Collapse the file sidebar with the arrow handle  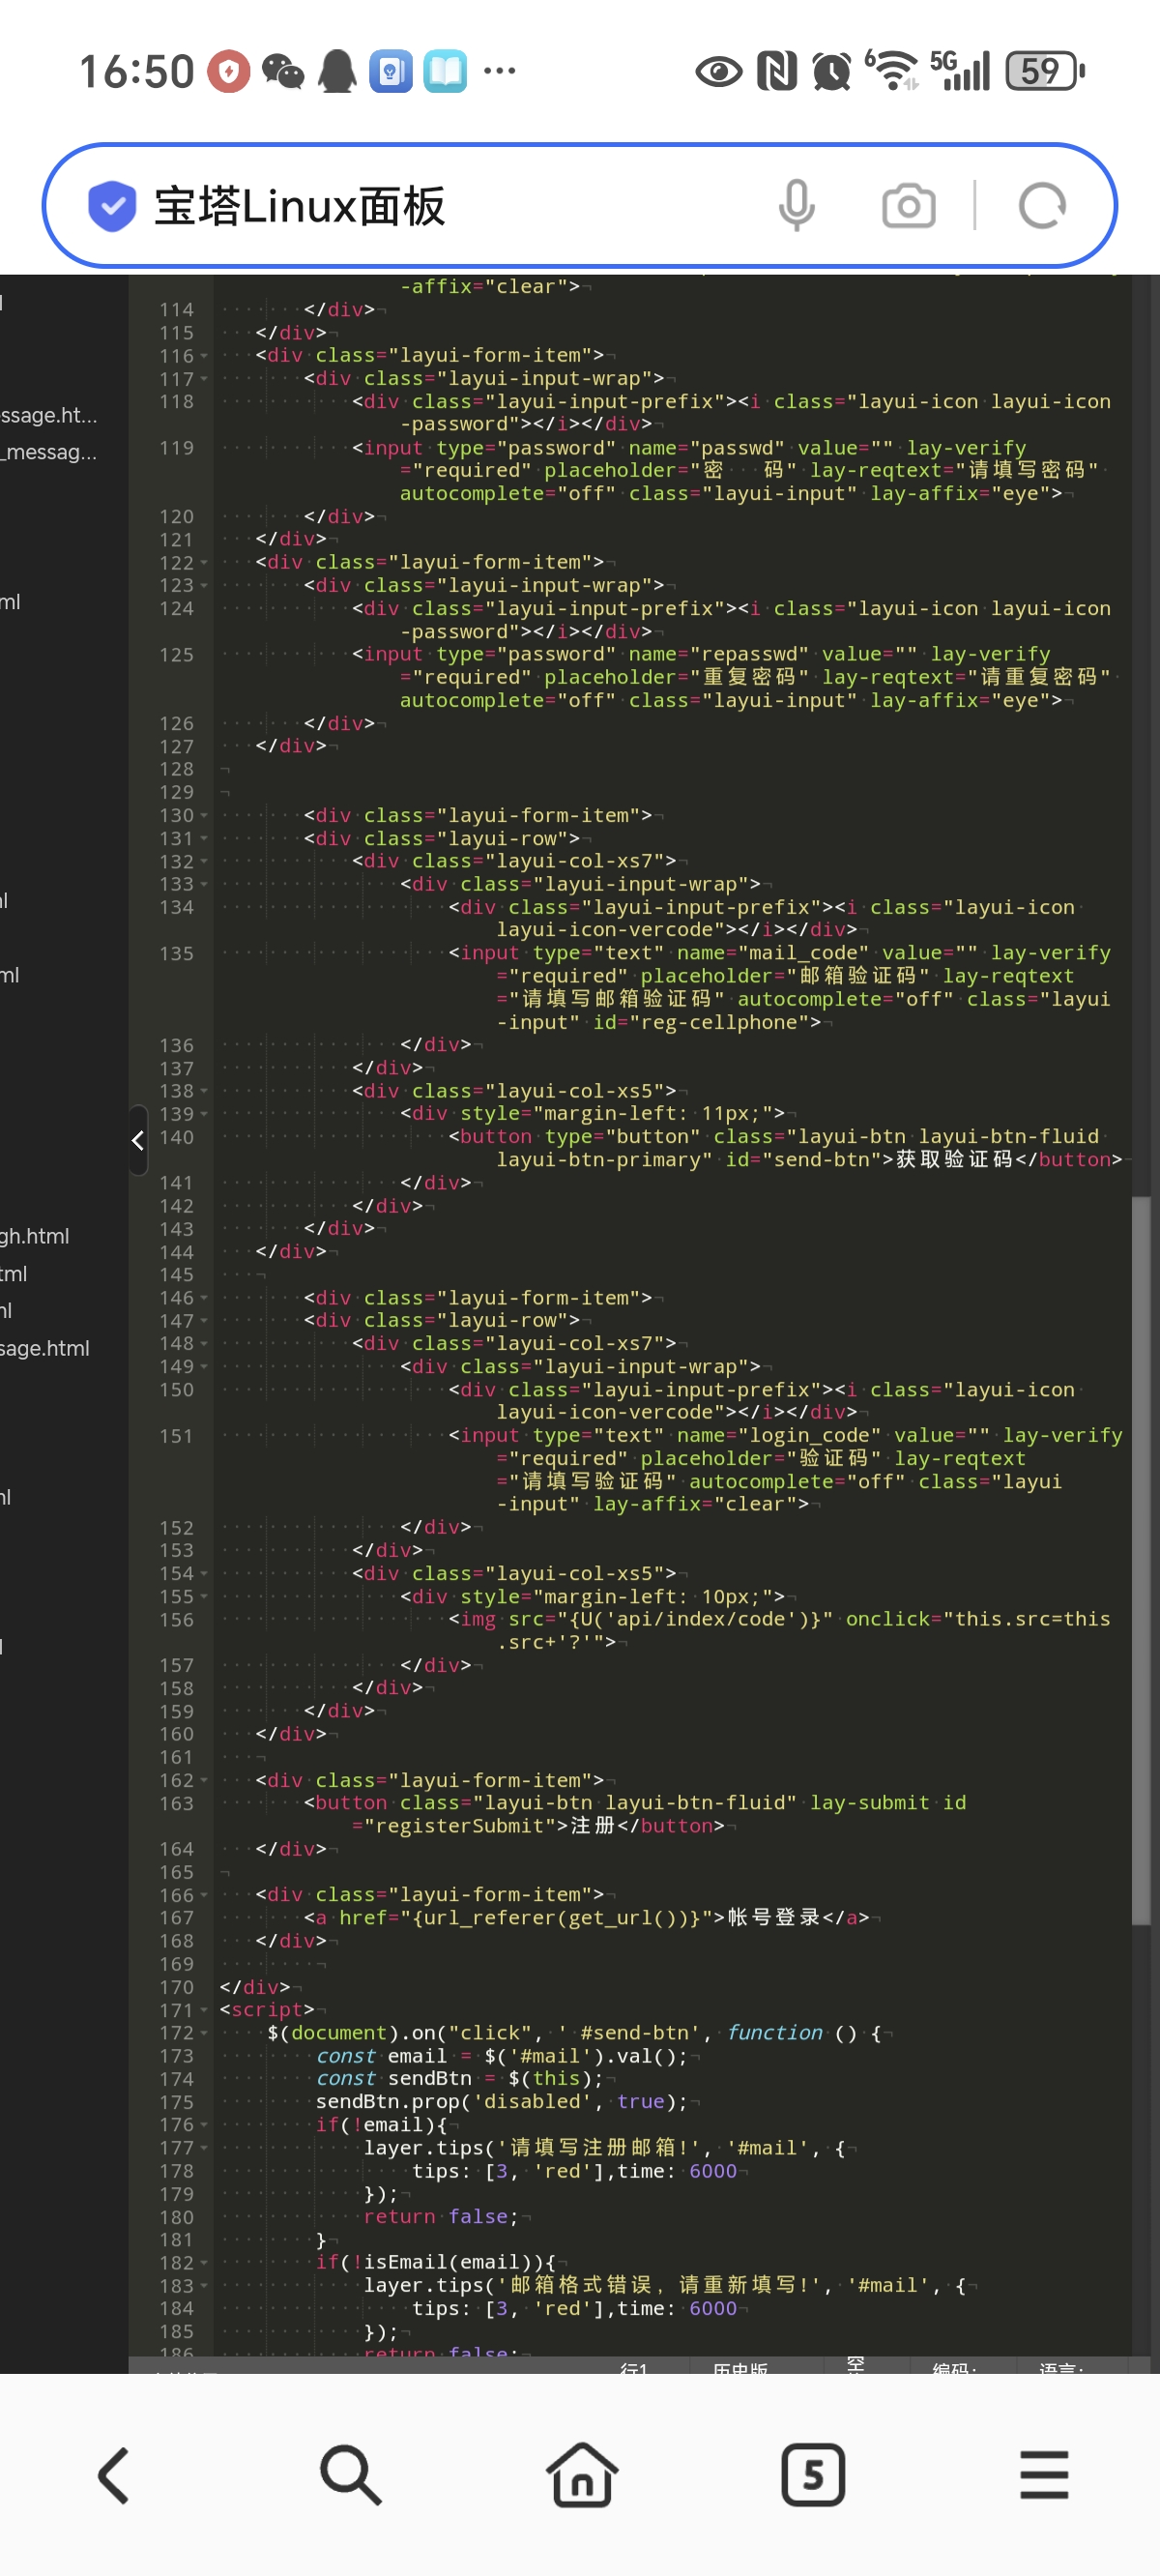click(138, 1140)
